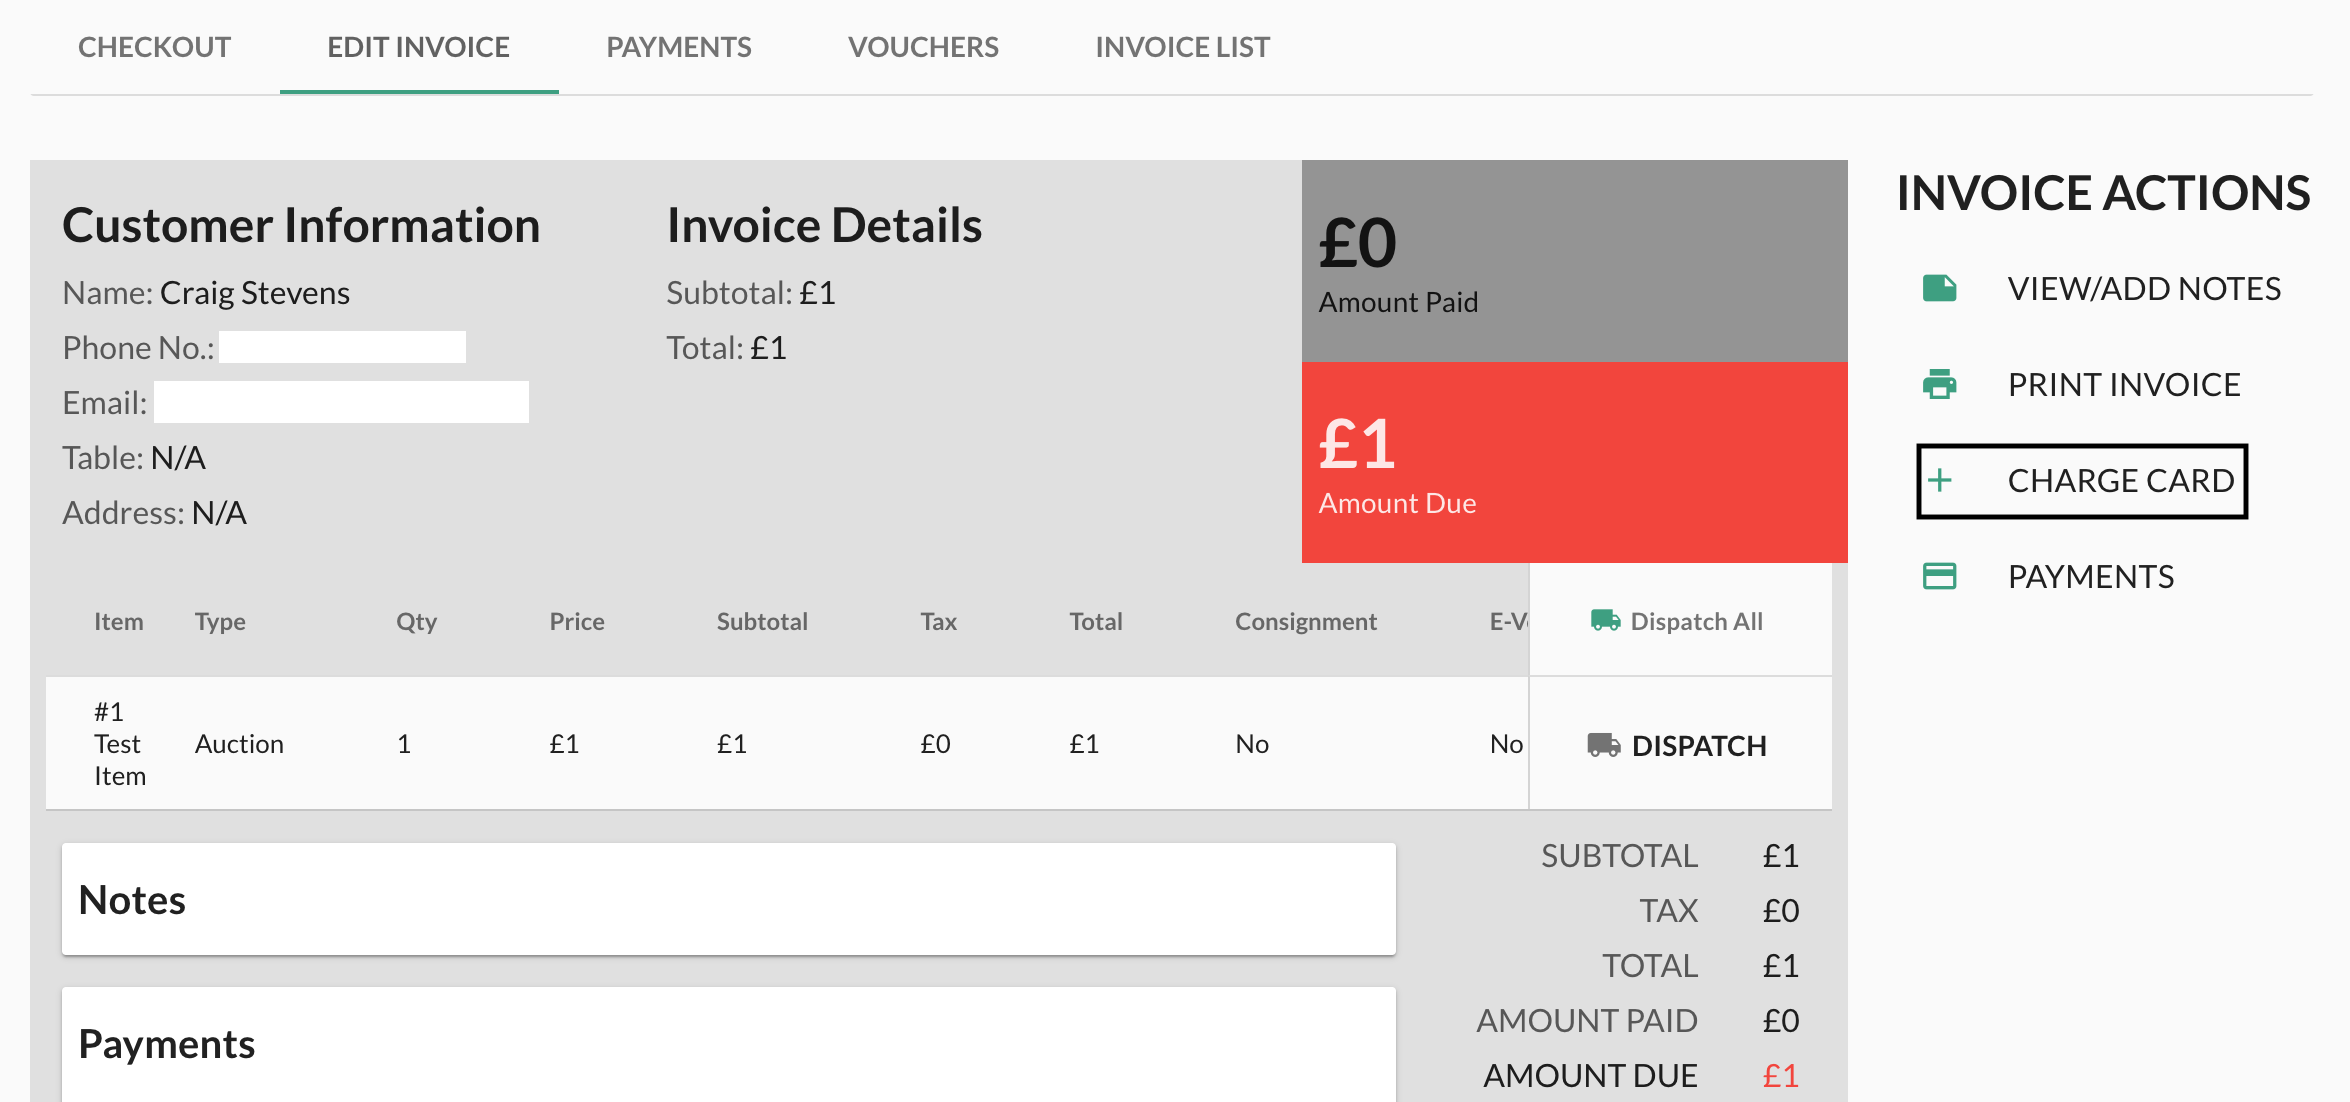Screen dimensions: 2350x1102
Task: Click the grey Amount Paid tile
Action: (x=1573, y=261)
